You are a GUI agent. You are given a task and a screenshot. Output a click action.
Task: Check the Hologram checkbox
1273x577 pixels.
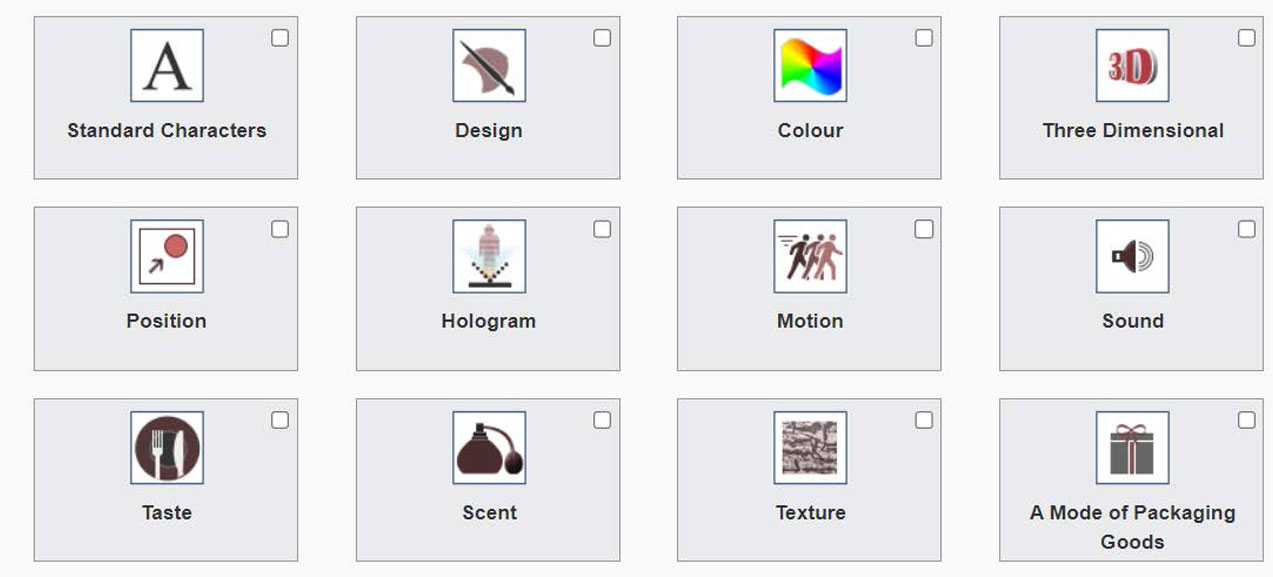[602, 229]
